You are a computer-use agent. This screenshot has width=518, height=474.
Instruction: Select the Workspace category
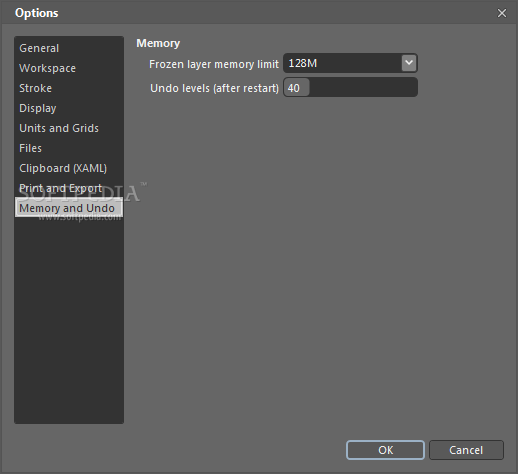click(69, 68)
